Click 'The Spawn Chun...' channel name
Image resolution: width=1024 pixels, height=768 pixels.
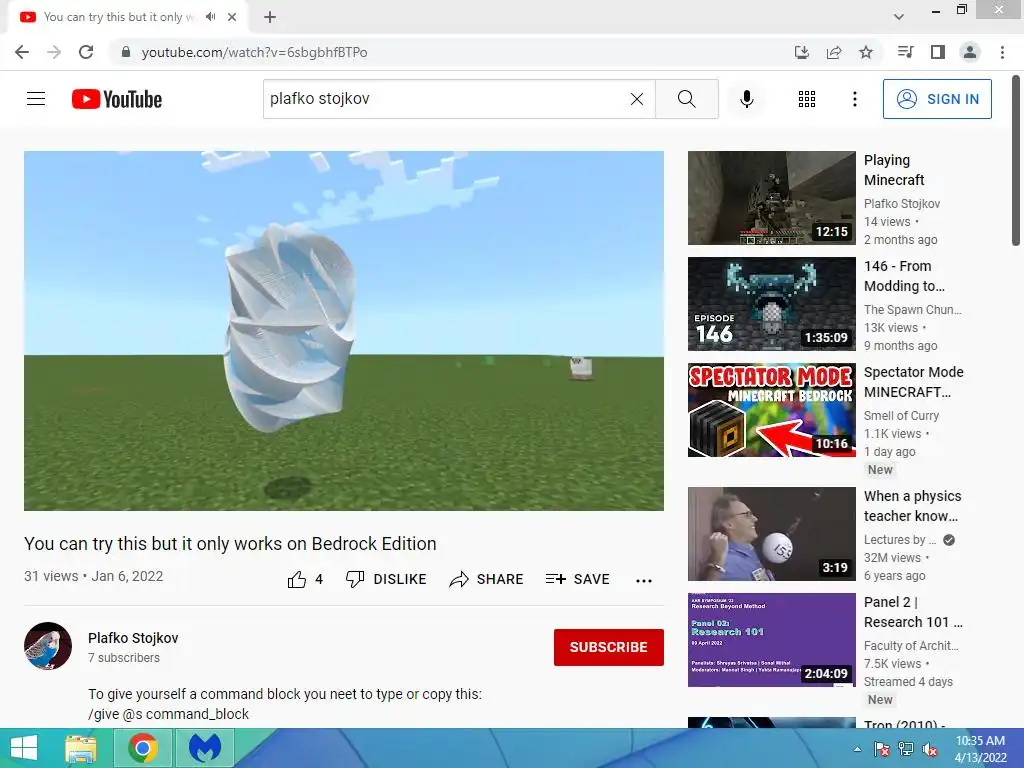click(x=912, y=310)
